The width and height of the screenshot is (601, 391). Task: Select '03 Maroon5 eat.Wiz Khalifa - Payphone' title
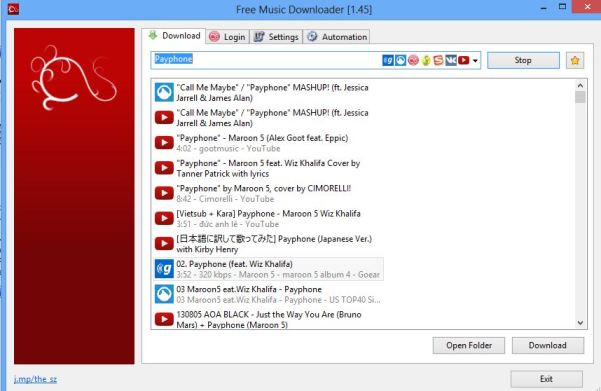(x=249, y=289)
